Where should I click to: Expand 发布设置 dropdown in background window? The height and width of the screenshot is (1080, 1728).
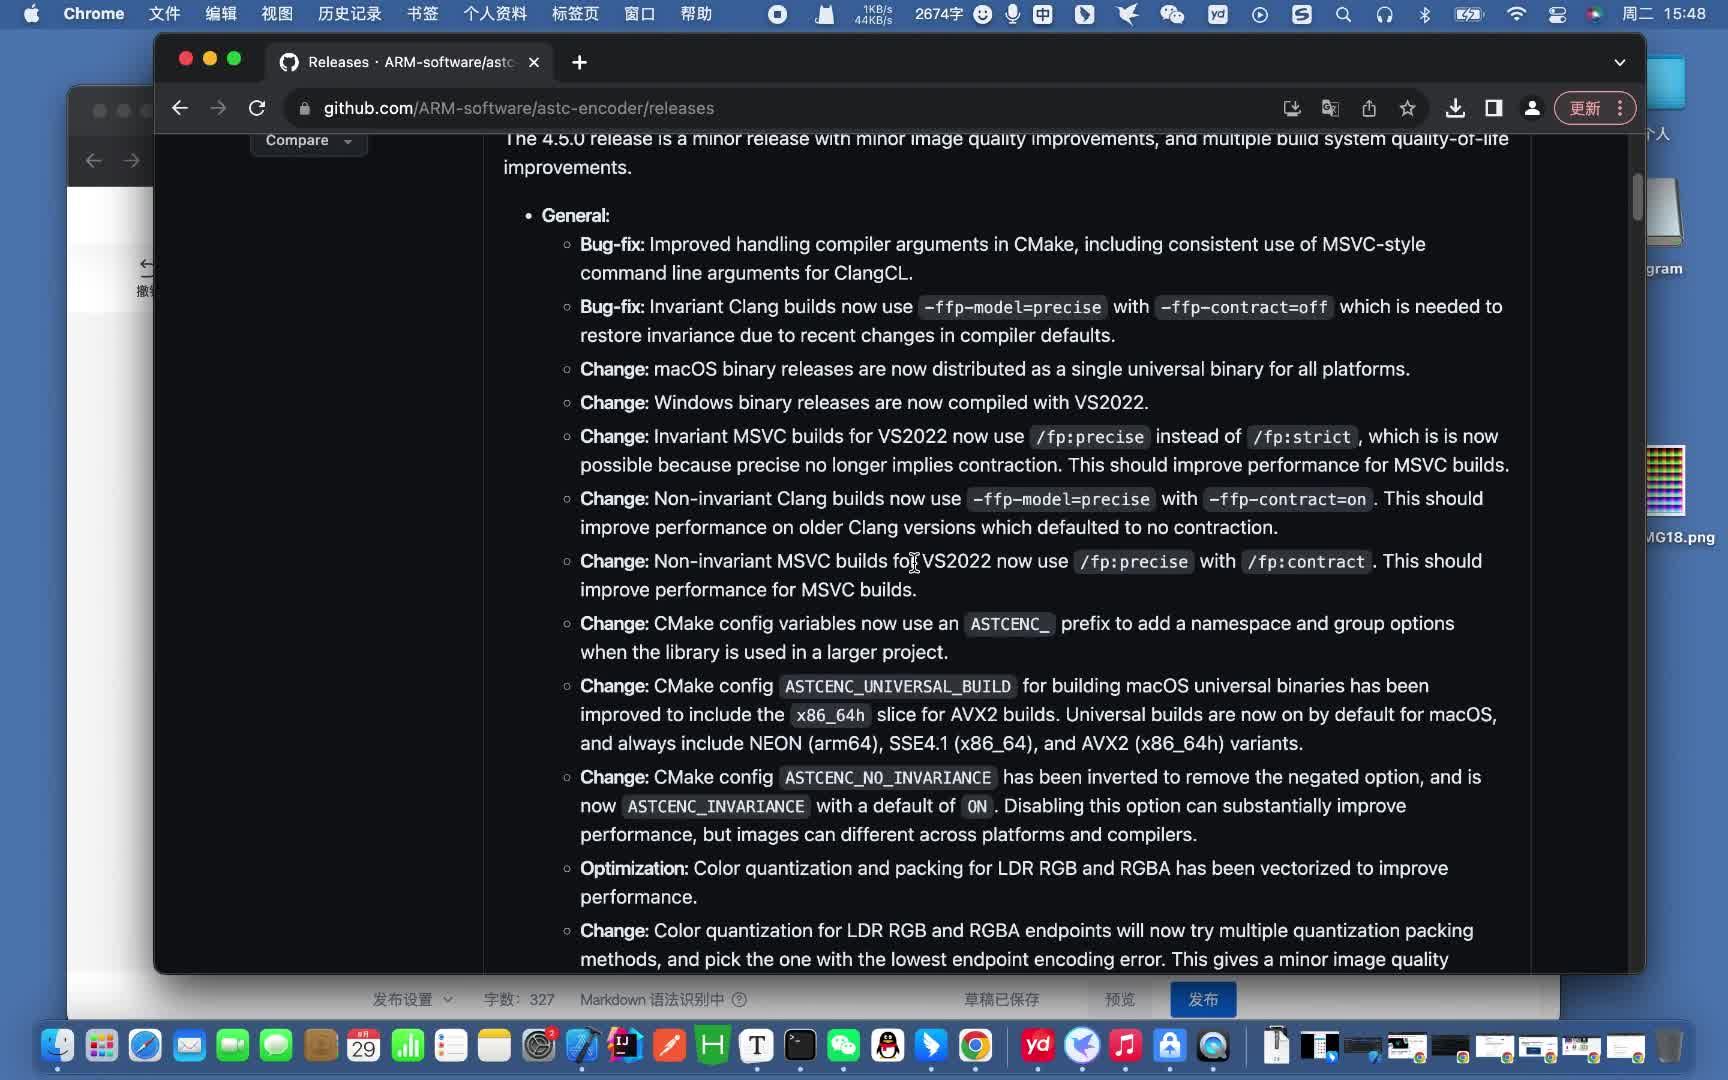[412, 999]
